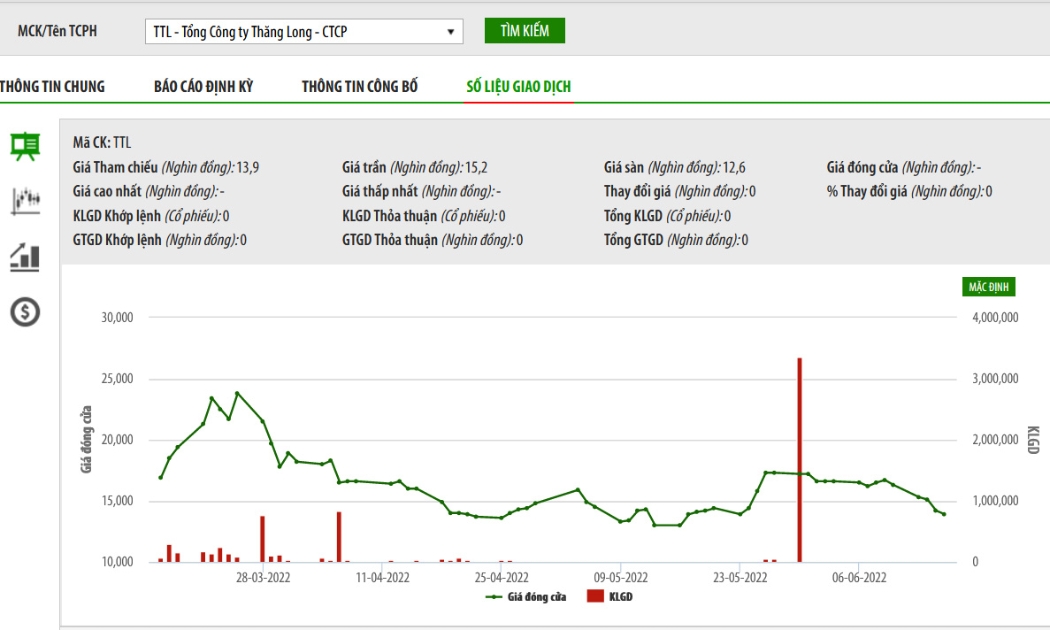Viewport: 1050px width, 630px height.
Task: Select the SỐ LIỆU GIAO DỊCH tab
Action: (519, 86)
